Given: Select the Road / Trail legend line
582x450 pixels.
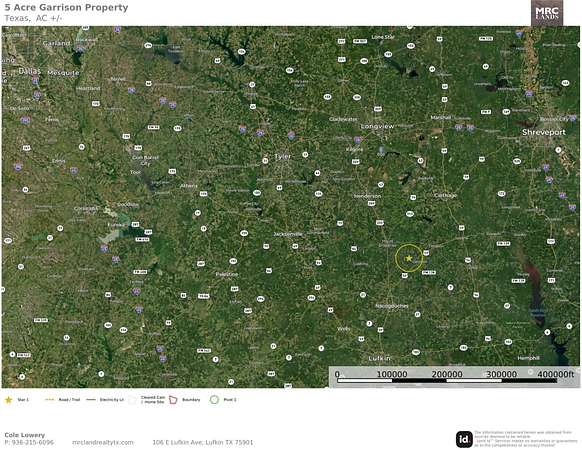Looking at the screenshot, I should point(49,400).
